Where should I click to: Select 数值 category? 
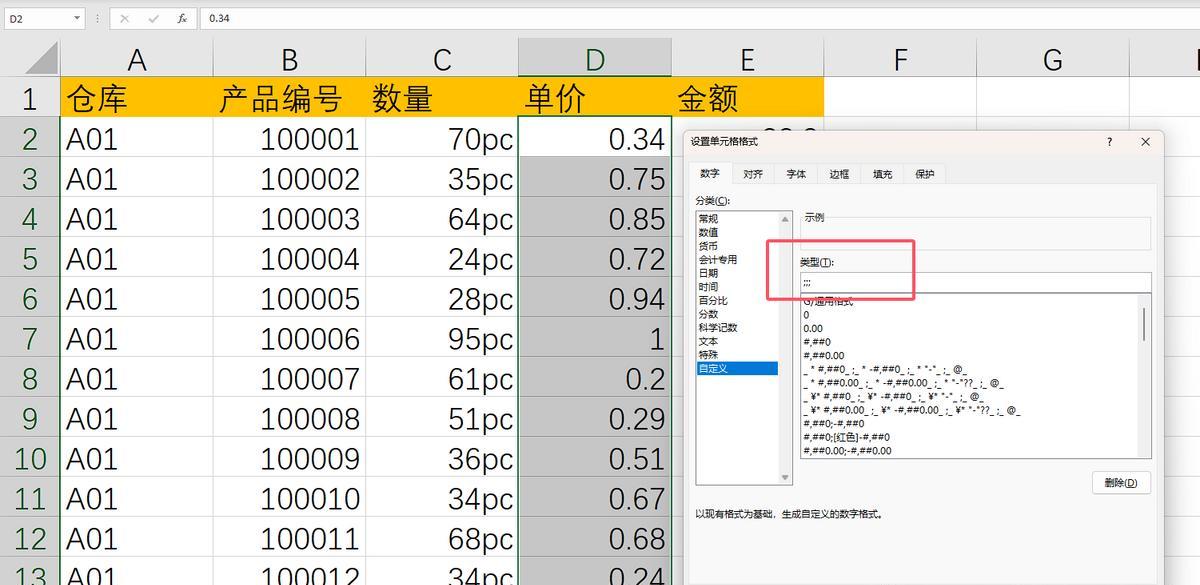click(x=737, y=232)
